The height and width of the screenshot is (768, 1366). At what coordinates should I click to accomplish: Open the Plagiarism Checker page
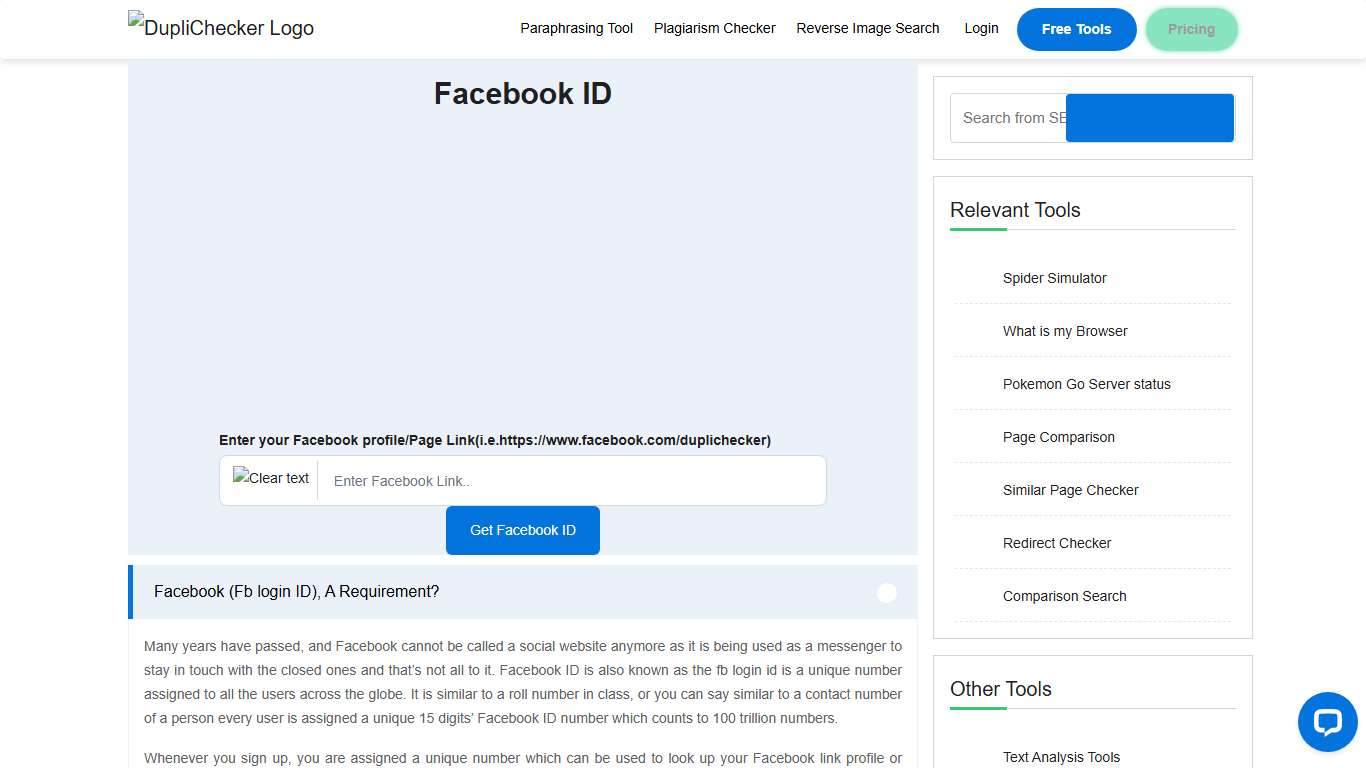coord(714,28)
